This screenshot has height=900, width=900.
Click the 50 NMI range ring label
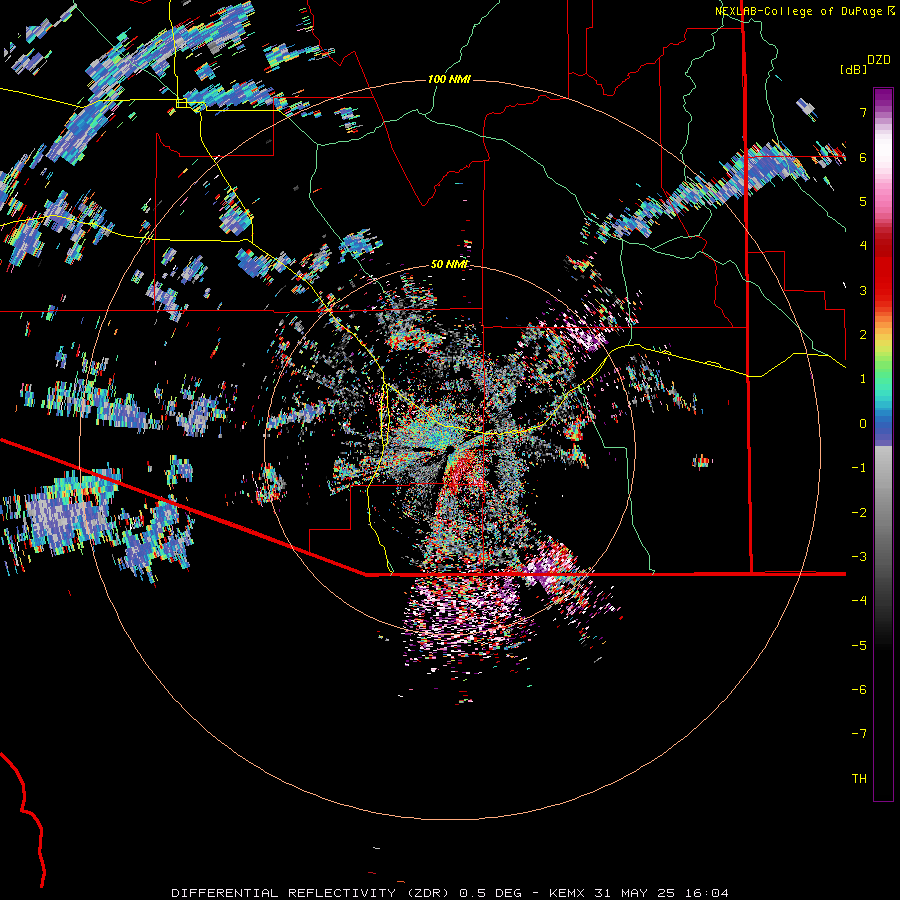point(449,264)
